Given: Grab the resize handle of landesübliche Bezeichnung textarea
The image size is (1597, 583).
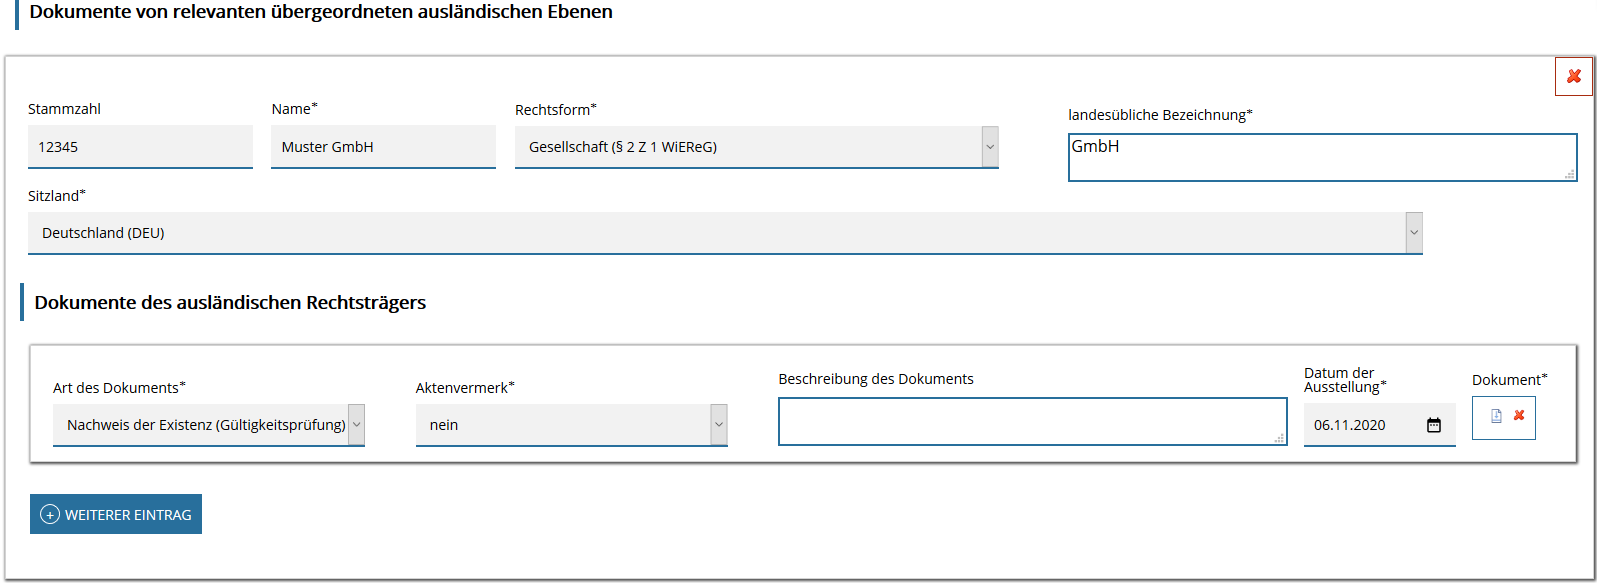Looking at the screenshot, I should tap(1570, 175).
